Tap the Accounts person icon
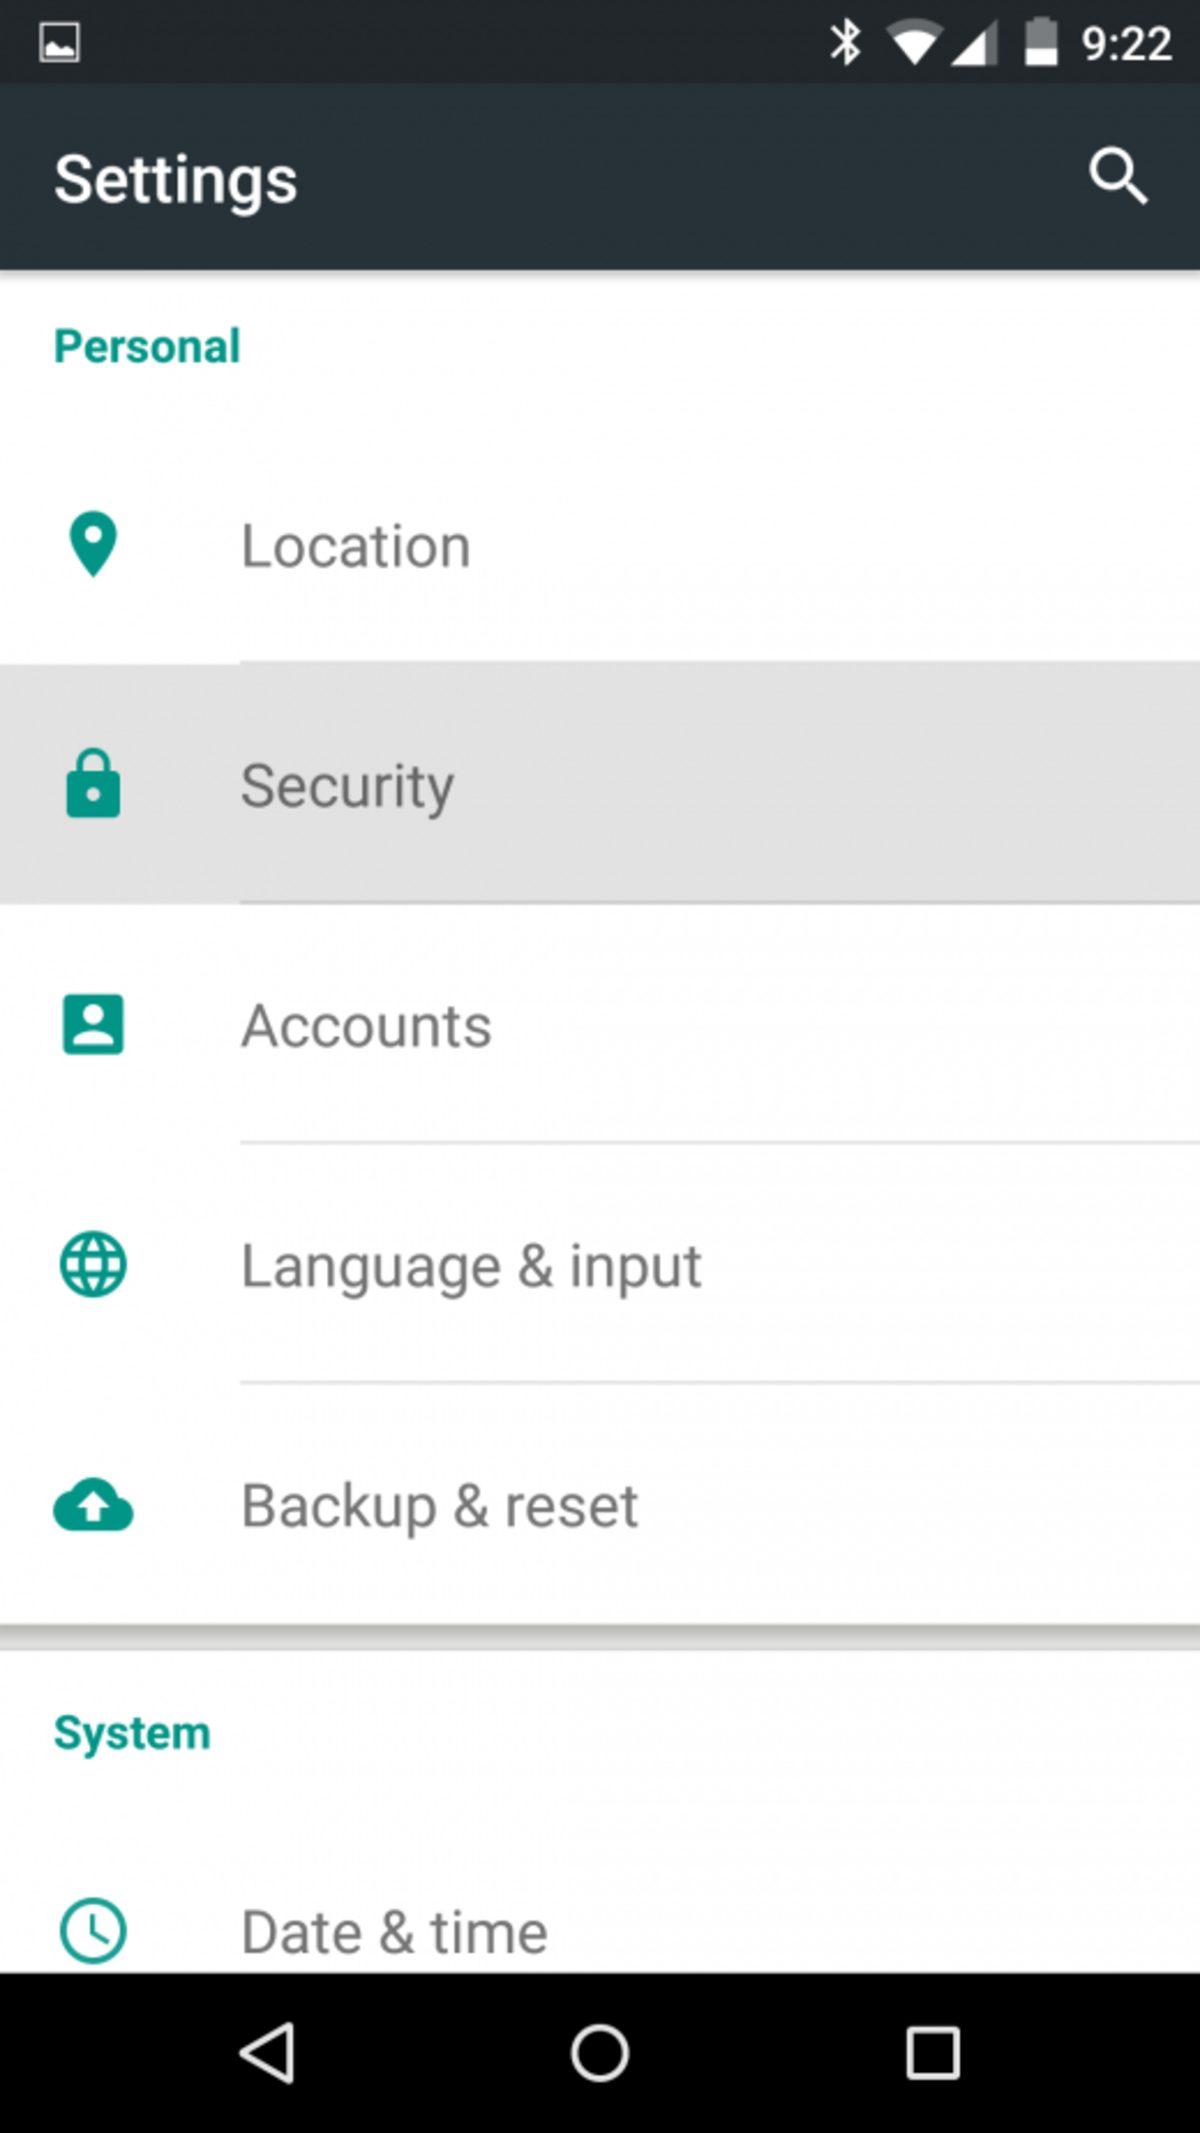The height and width of the screenshot is (2133, 1200). pyautogui.click(x=92, y=1025)
